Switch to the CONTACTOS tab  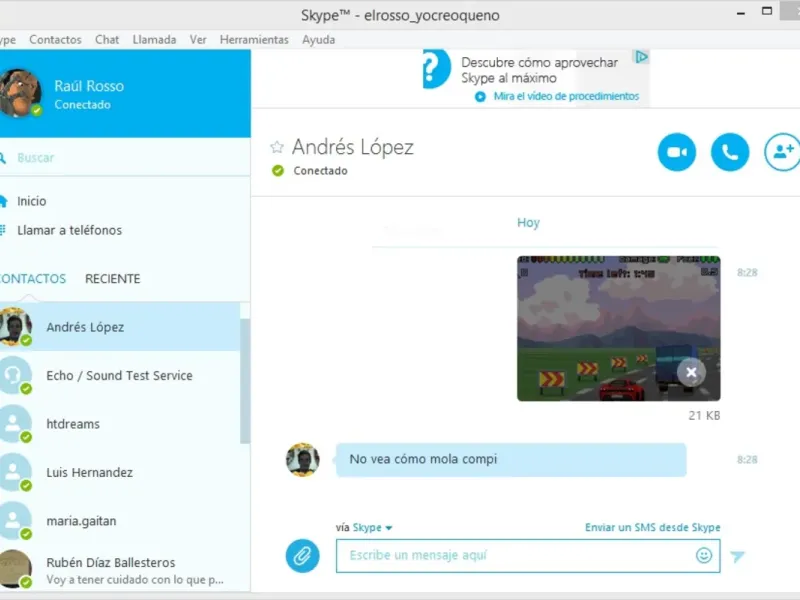click(x=33, y=279)
